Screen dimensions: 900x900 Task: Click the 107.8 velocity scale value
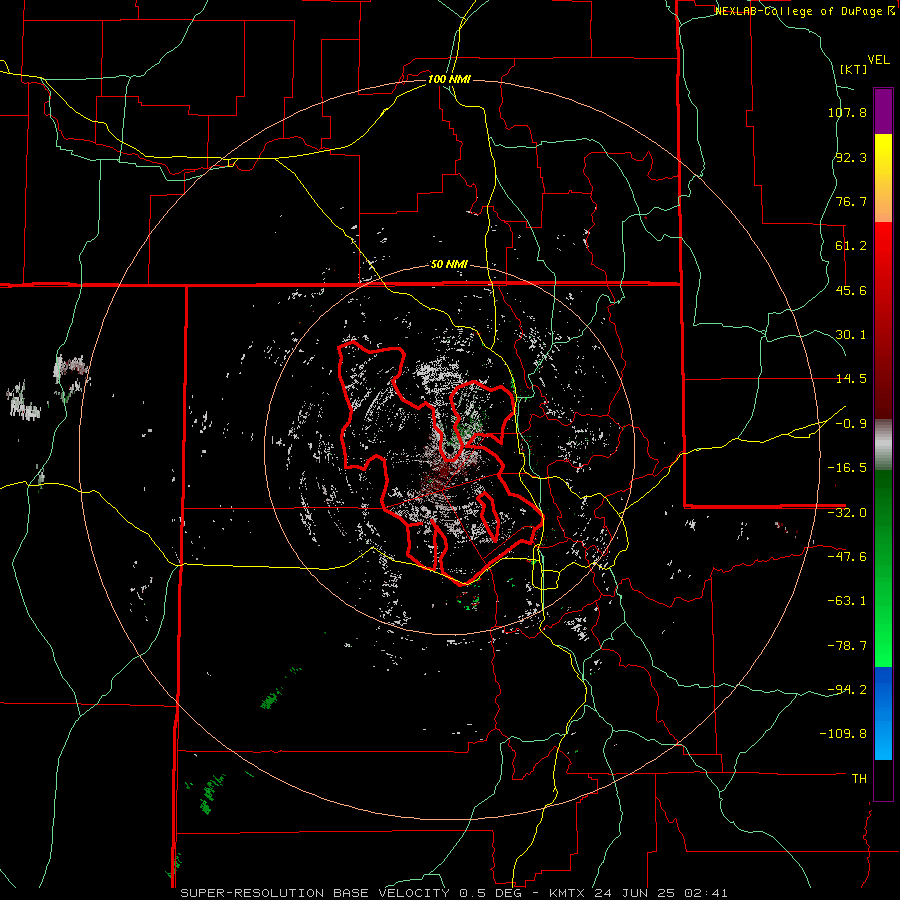pos(847,112)
